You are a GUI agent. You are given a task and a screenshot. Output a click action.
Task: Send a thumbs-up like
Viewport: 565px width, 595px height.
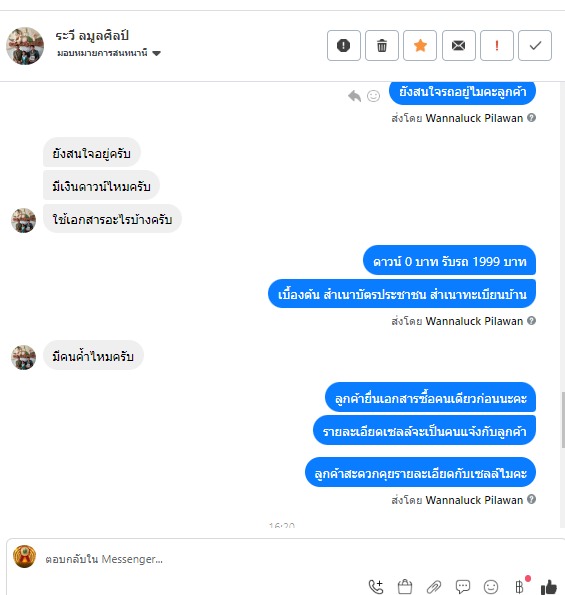pos(549,587)
